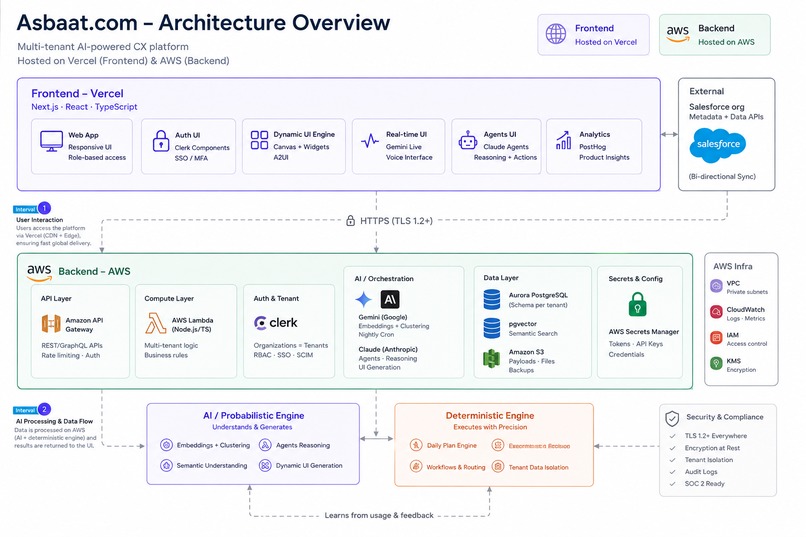
Task: Click the AWS logo in Backend header
Action: tap(40, 273)
